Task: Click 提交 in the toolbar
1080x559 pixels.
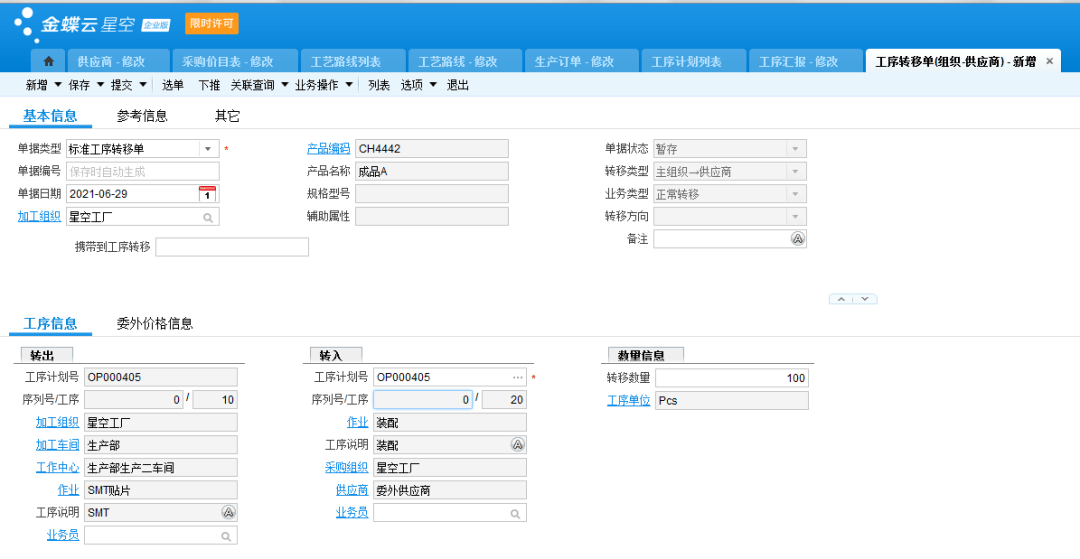Action: coord(122,85)
